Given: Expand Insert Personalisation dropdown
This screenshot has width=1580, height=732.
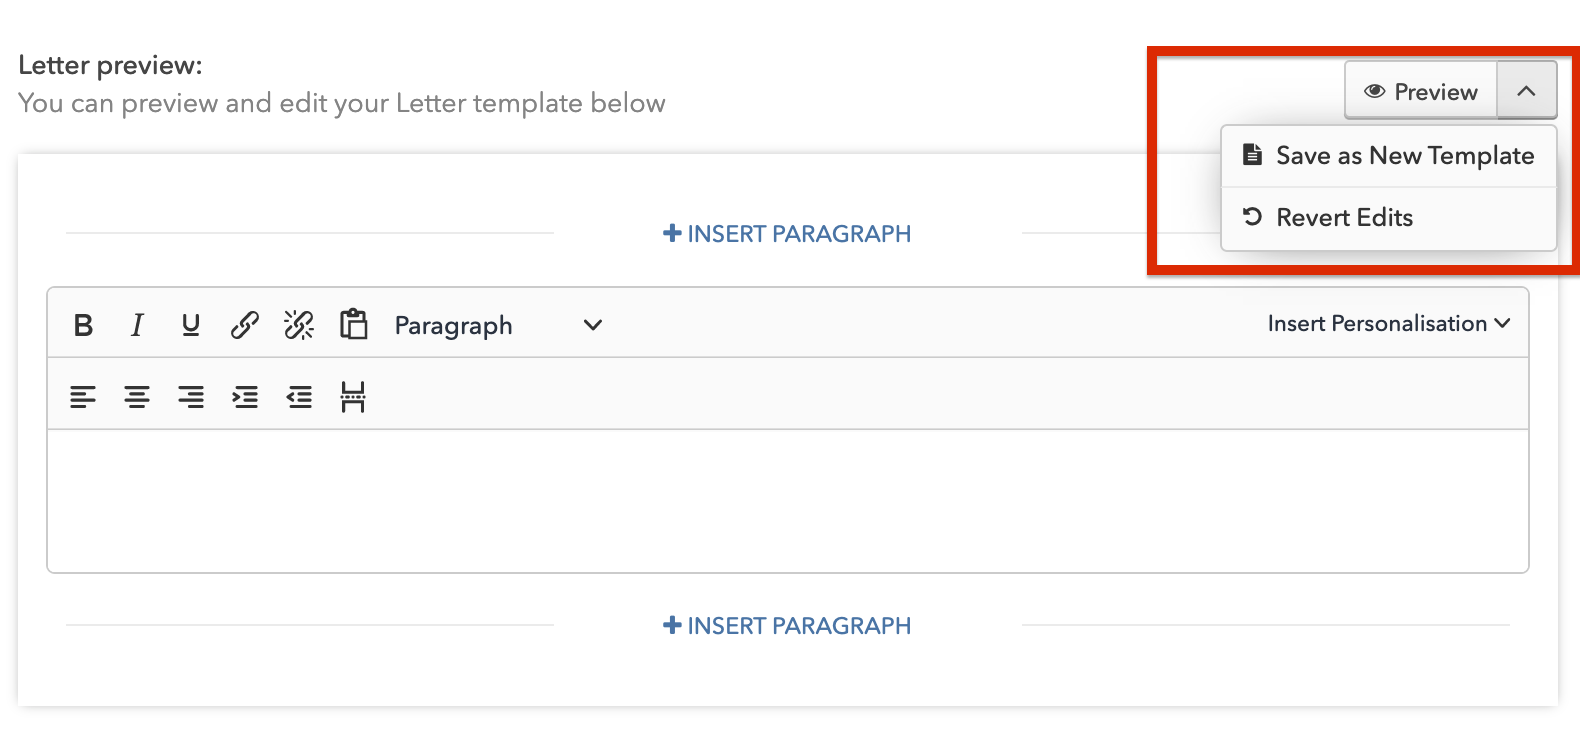Looking at the screenshot, I should pyautogui.click(x=1389, y=324).
